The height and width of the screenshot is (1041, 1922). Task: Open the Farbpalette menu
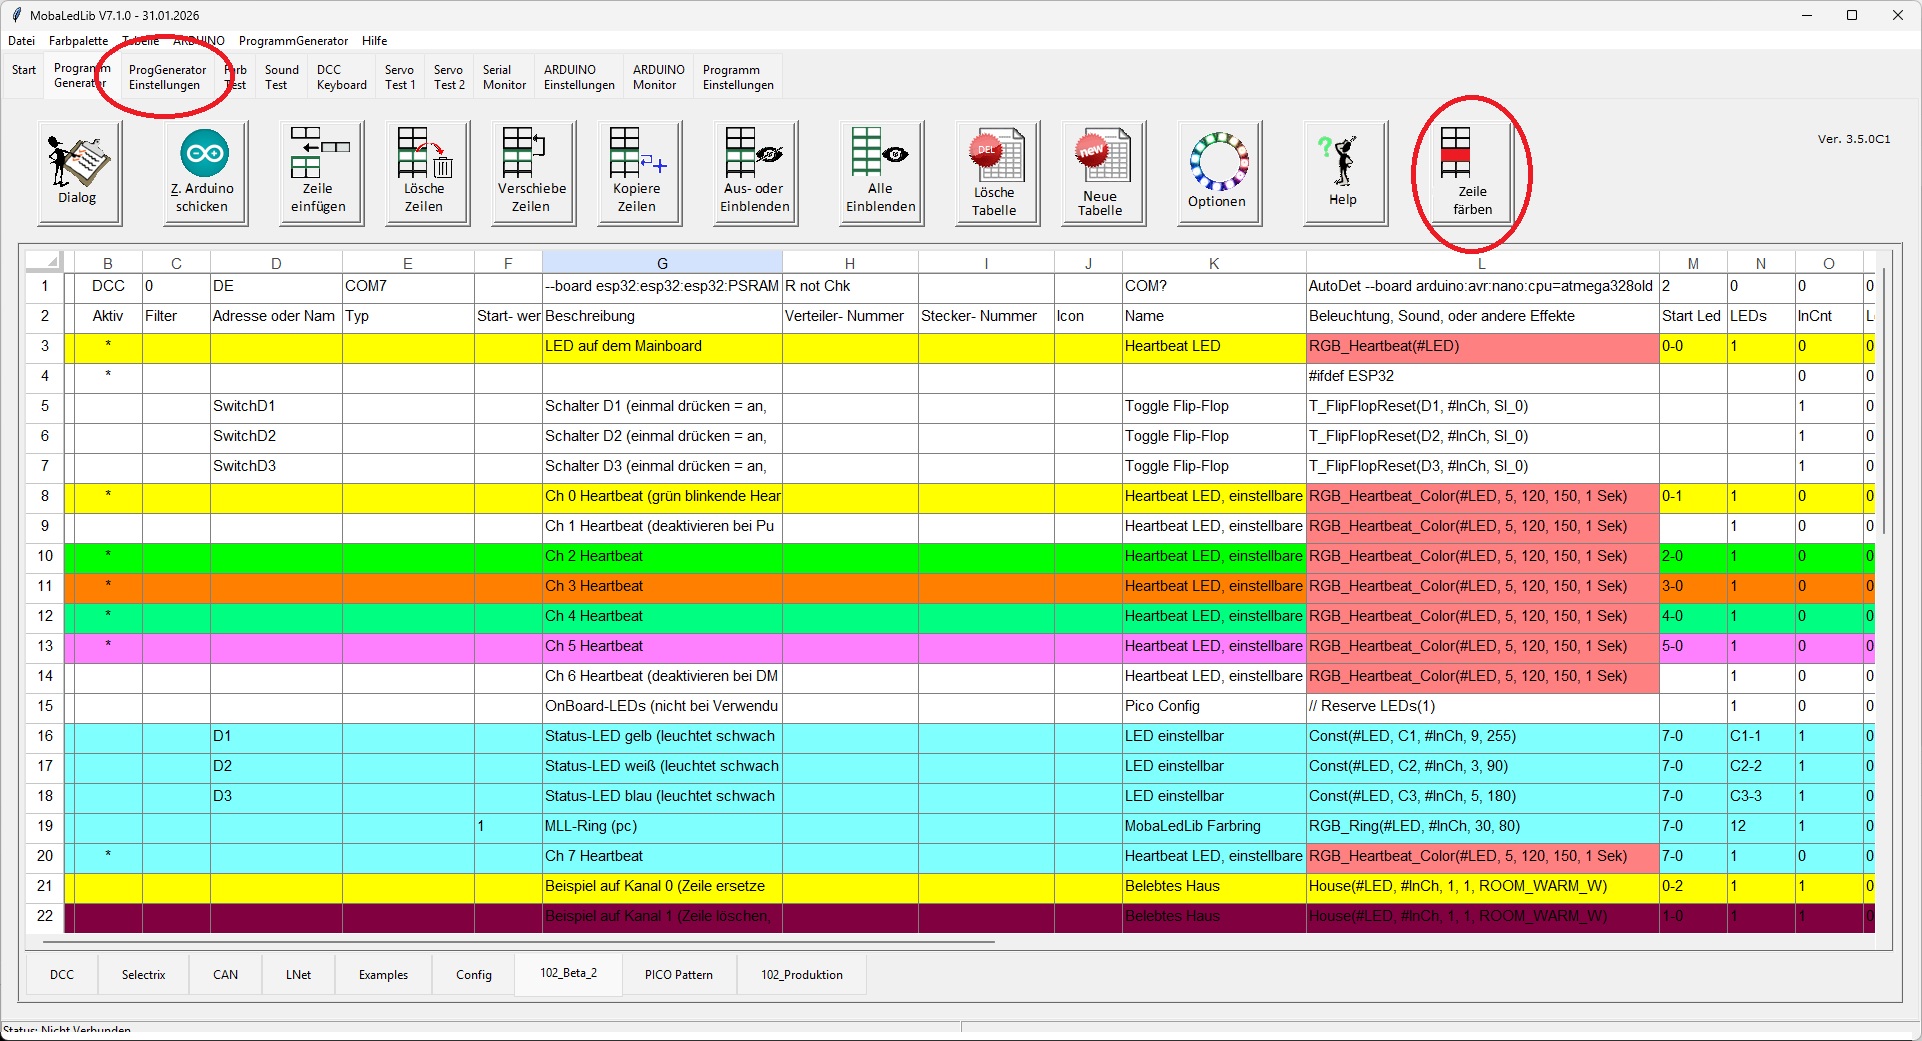(78, 41)
